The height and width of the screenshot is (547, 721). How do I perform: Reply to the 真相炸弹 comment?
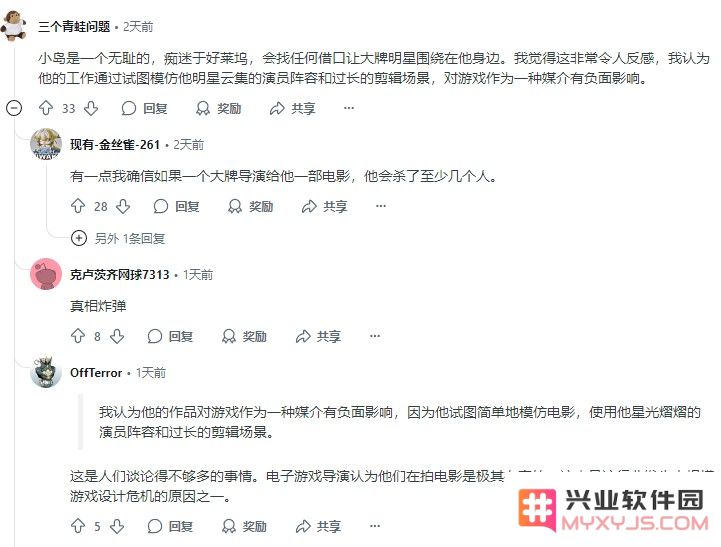click(170, 336)
